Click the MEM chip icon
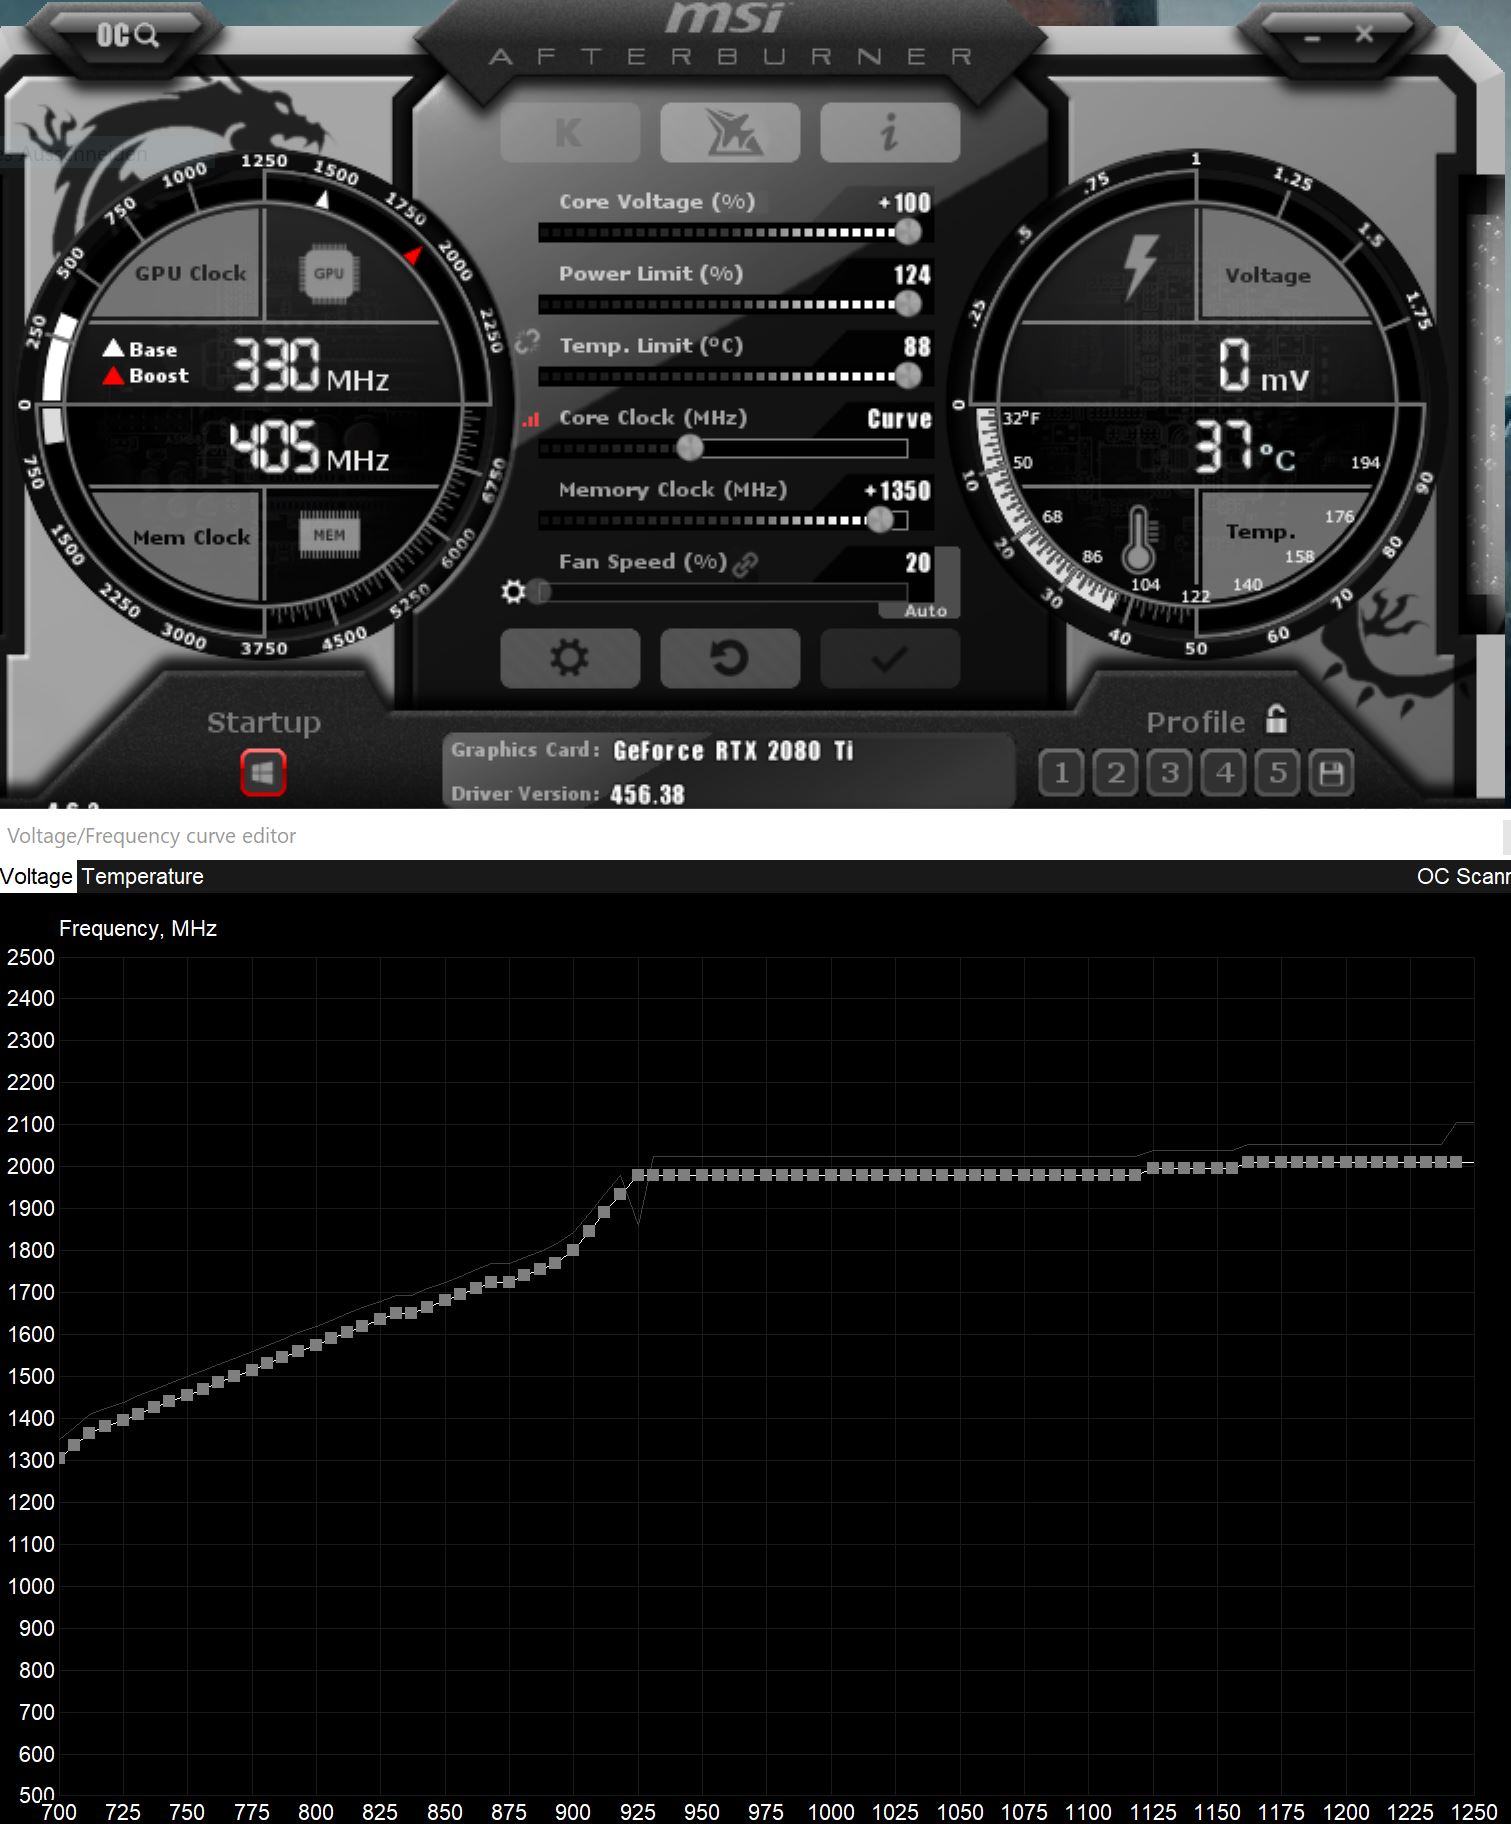This screenshot has width=1511, height=1824. 329,536
